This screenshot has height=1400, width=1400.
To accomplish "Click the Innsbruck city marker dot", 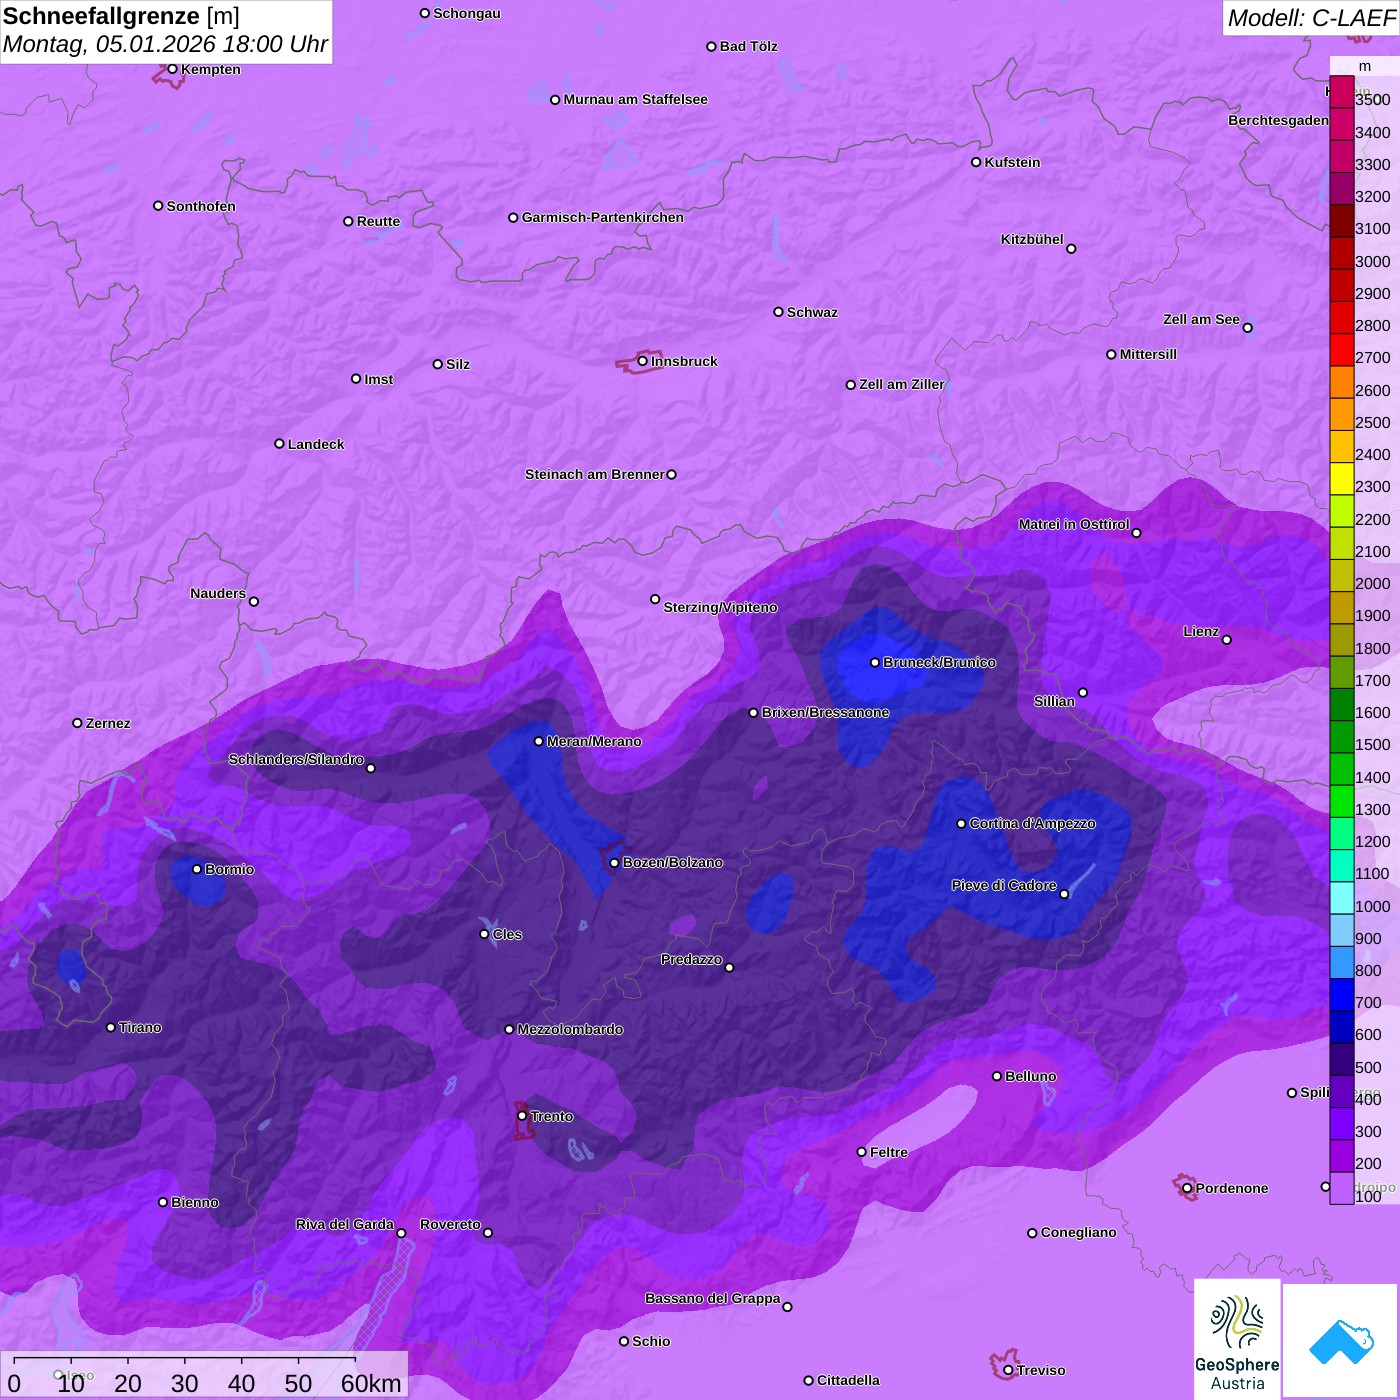I will [x=642, y=361].
